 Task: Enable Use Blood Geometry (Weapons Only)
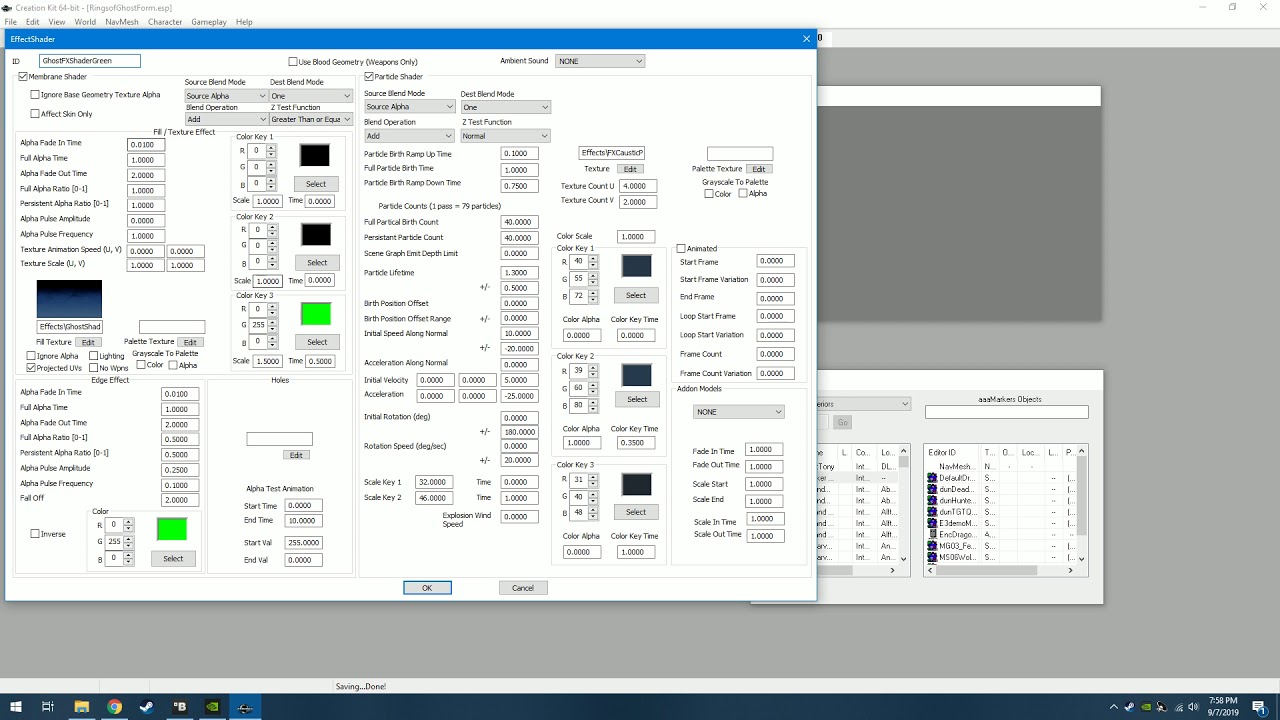click(x=293, y=62)
